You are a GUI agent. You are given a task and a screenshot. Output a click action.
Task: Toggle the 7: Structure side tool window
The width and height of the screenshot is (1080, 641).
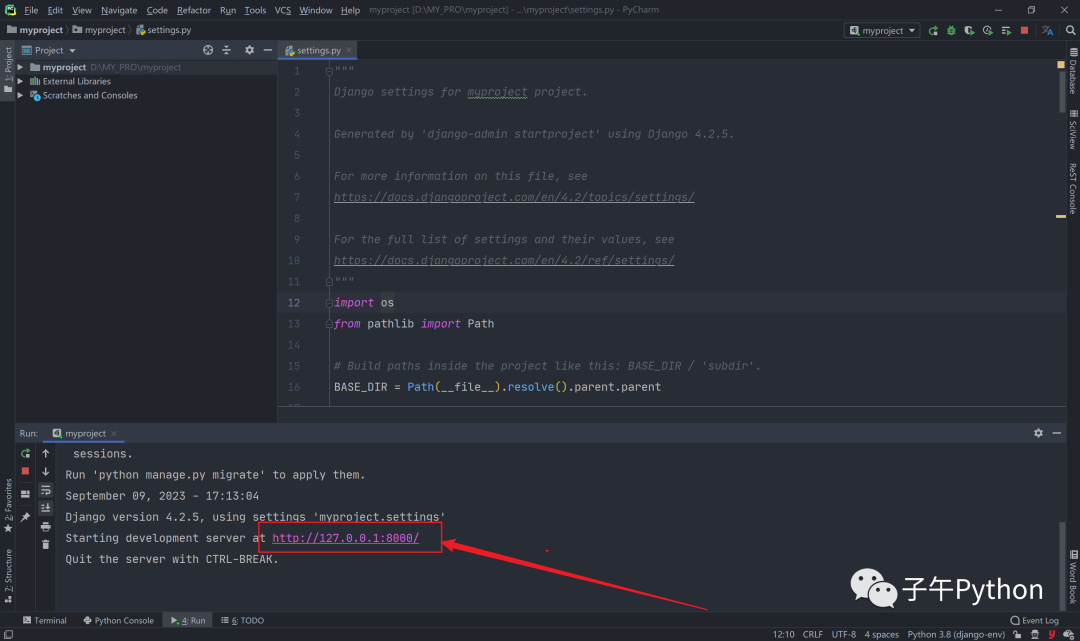(x=8, y=576)
